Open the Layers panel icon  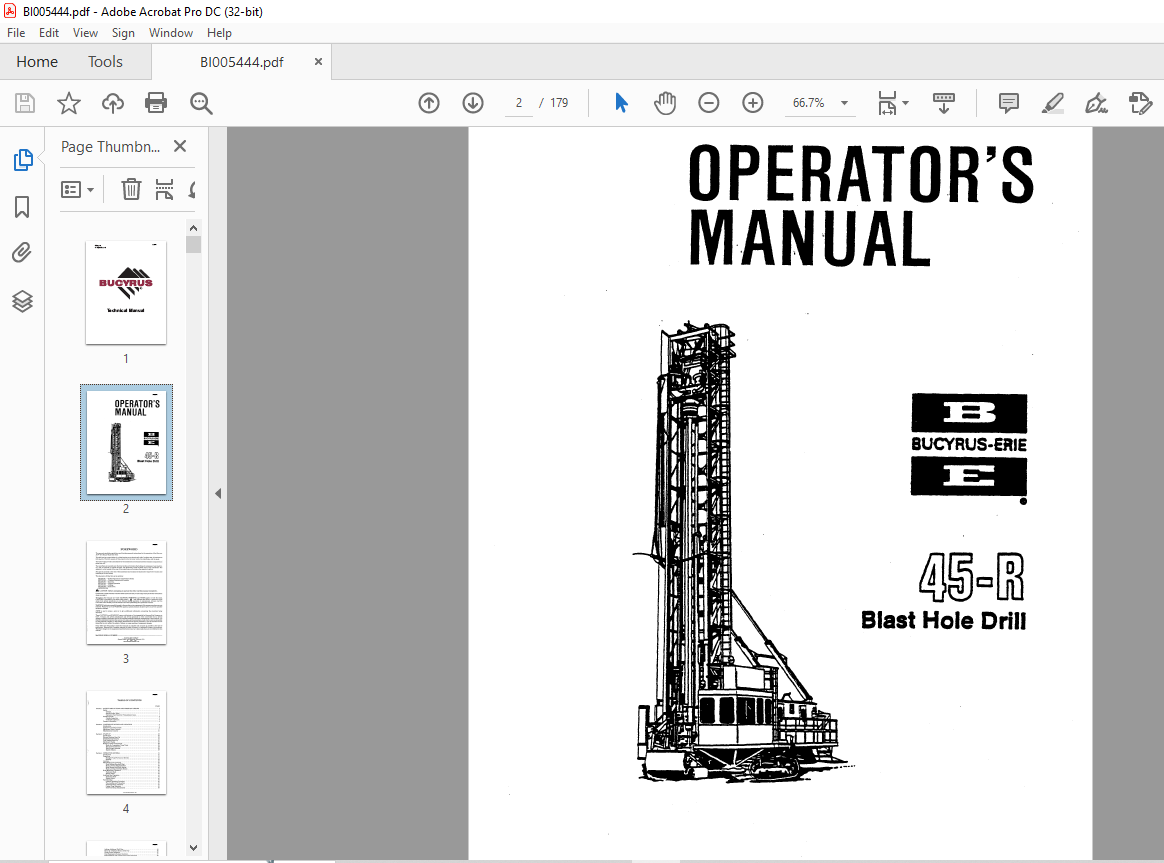(22, 301)
